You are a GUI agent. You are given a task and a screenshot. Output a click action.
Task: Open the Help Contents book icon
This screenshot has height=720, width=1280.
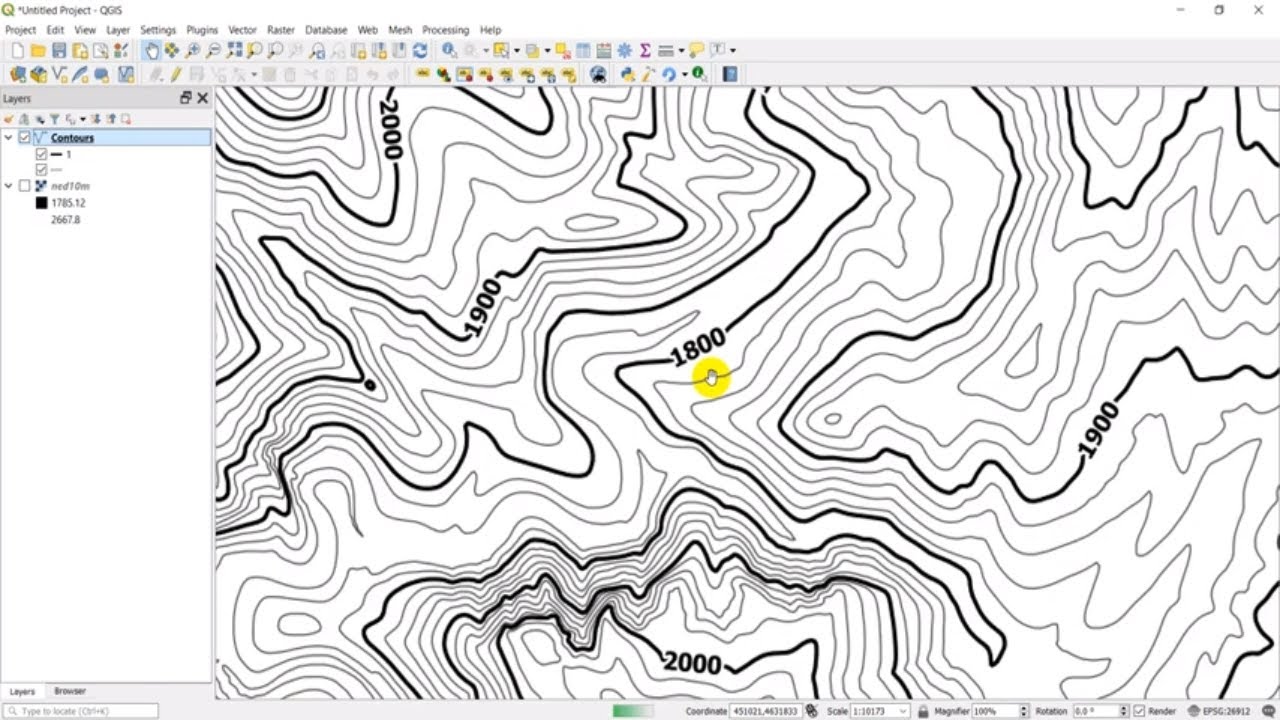(730, 74)
